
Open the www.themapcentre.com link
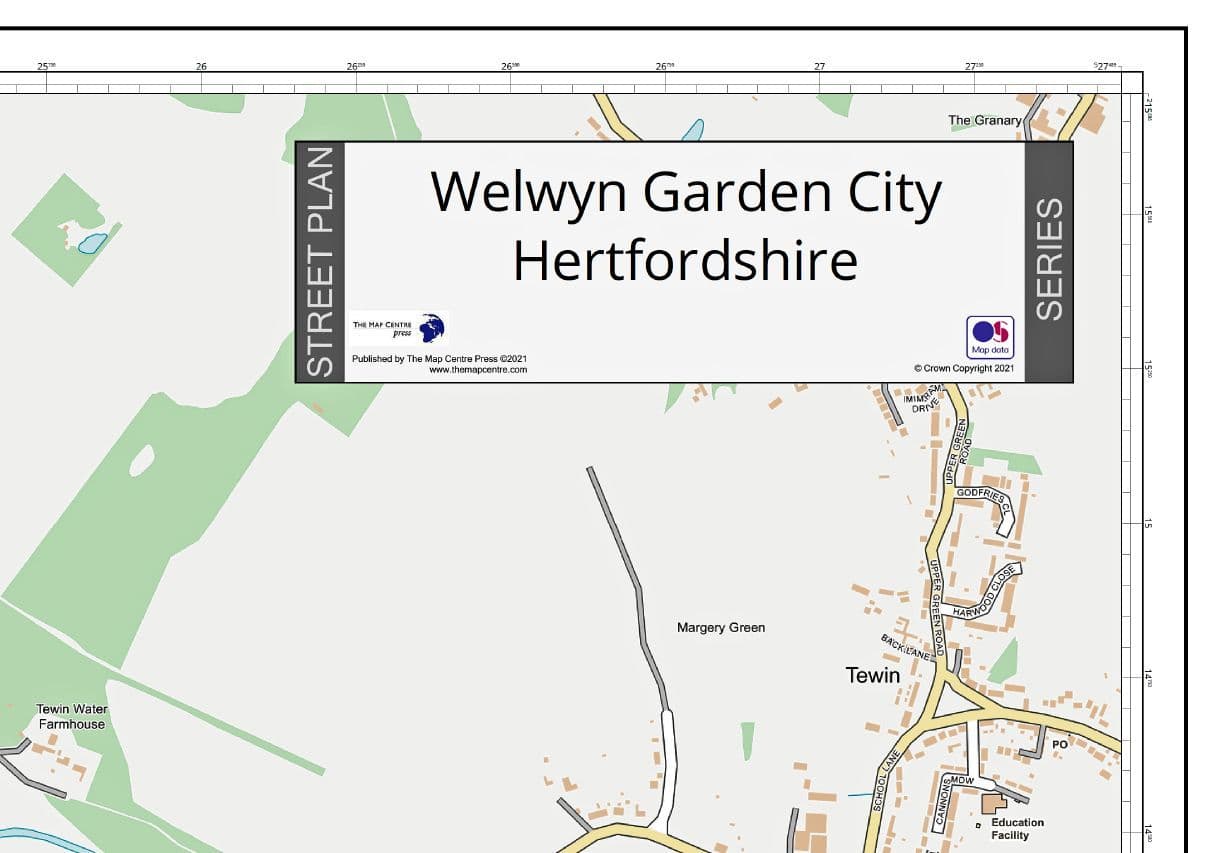point(478,369)
